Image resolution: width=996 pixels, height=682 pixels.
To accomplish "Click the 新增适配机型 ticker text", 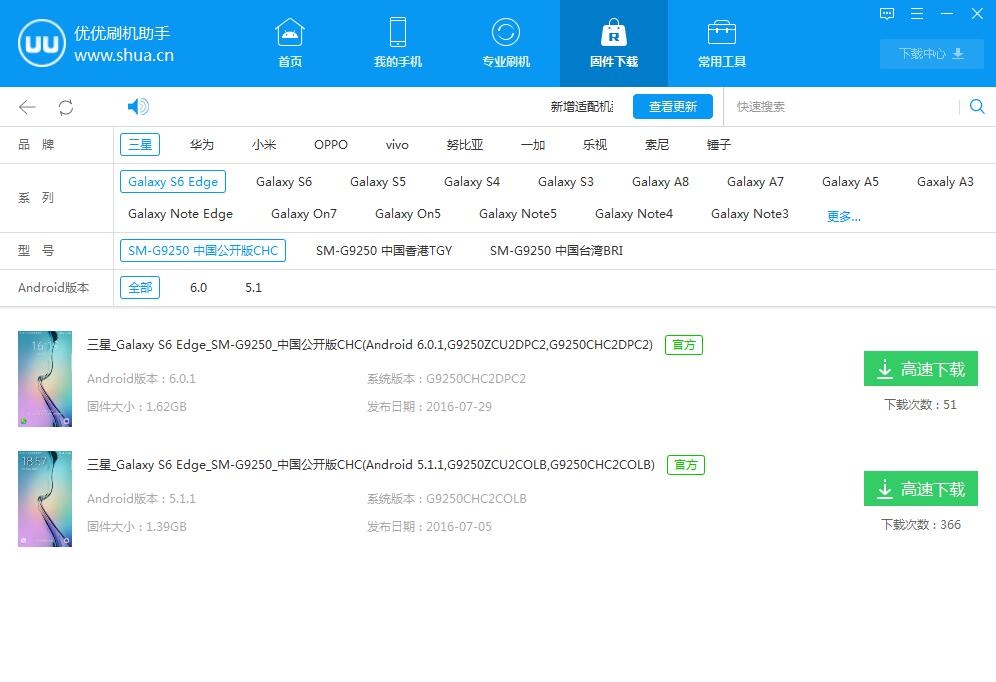I will point(582,107).
